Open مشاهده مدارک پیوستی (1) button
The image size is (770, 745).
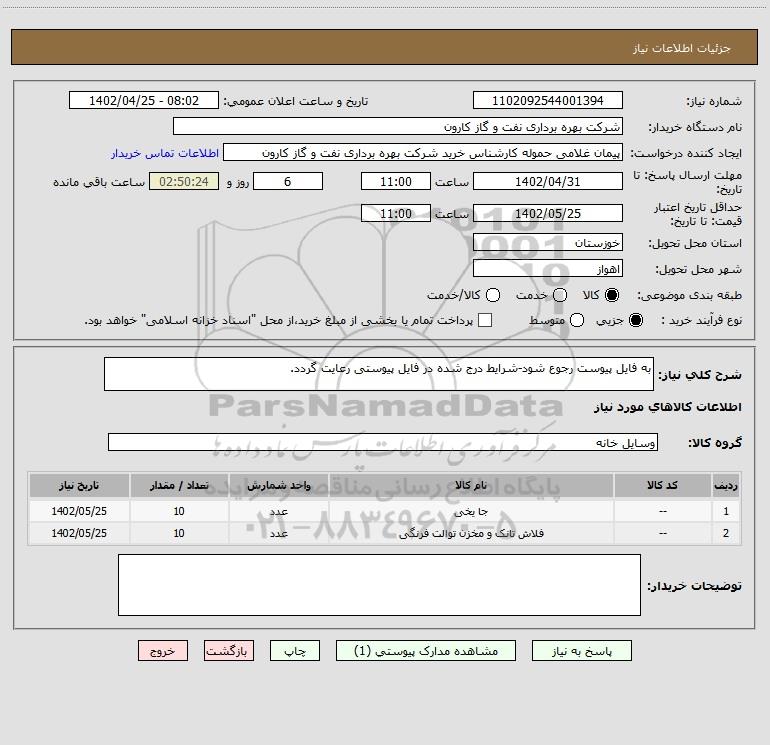click(x=426, y=651)
